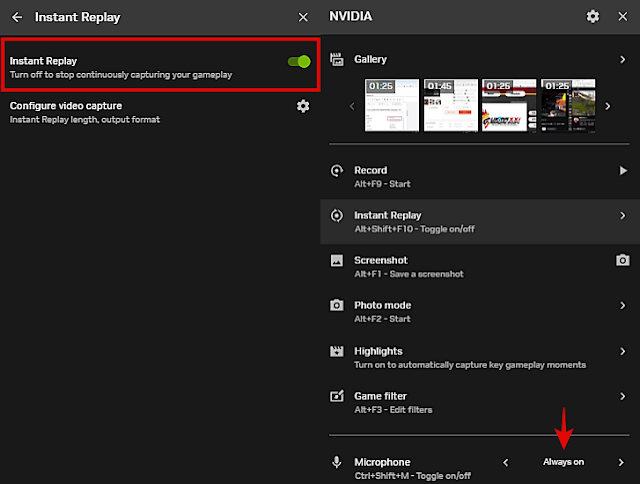Click the Highlights clapper icon
The height and width of the screenshot is (484, 640).
[337, 351]
